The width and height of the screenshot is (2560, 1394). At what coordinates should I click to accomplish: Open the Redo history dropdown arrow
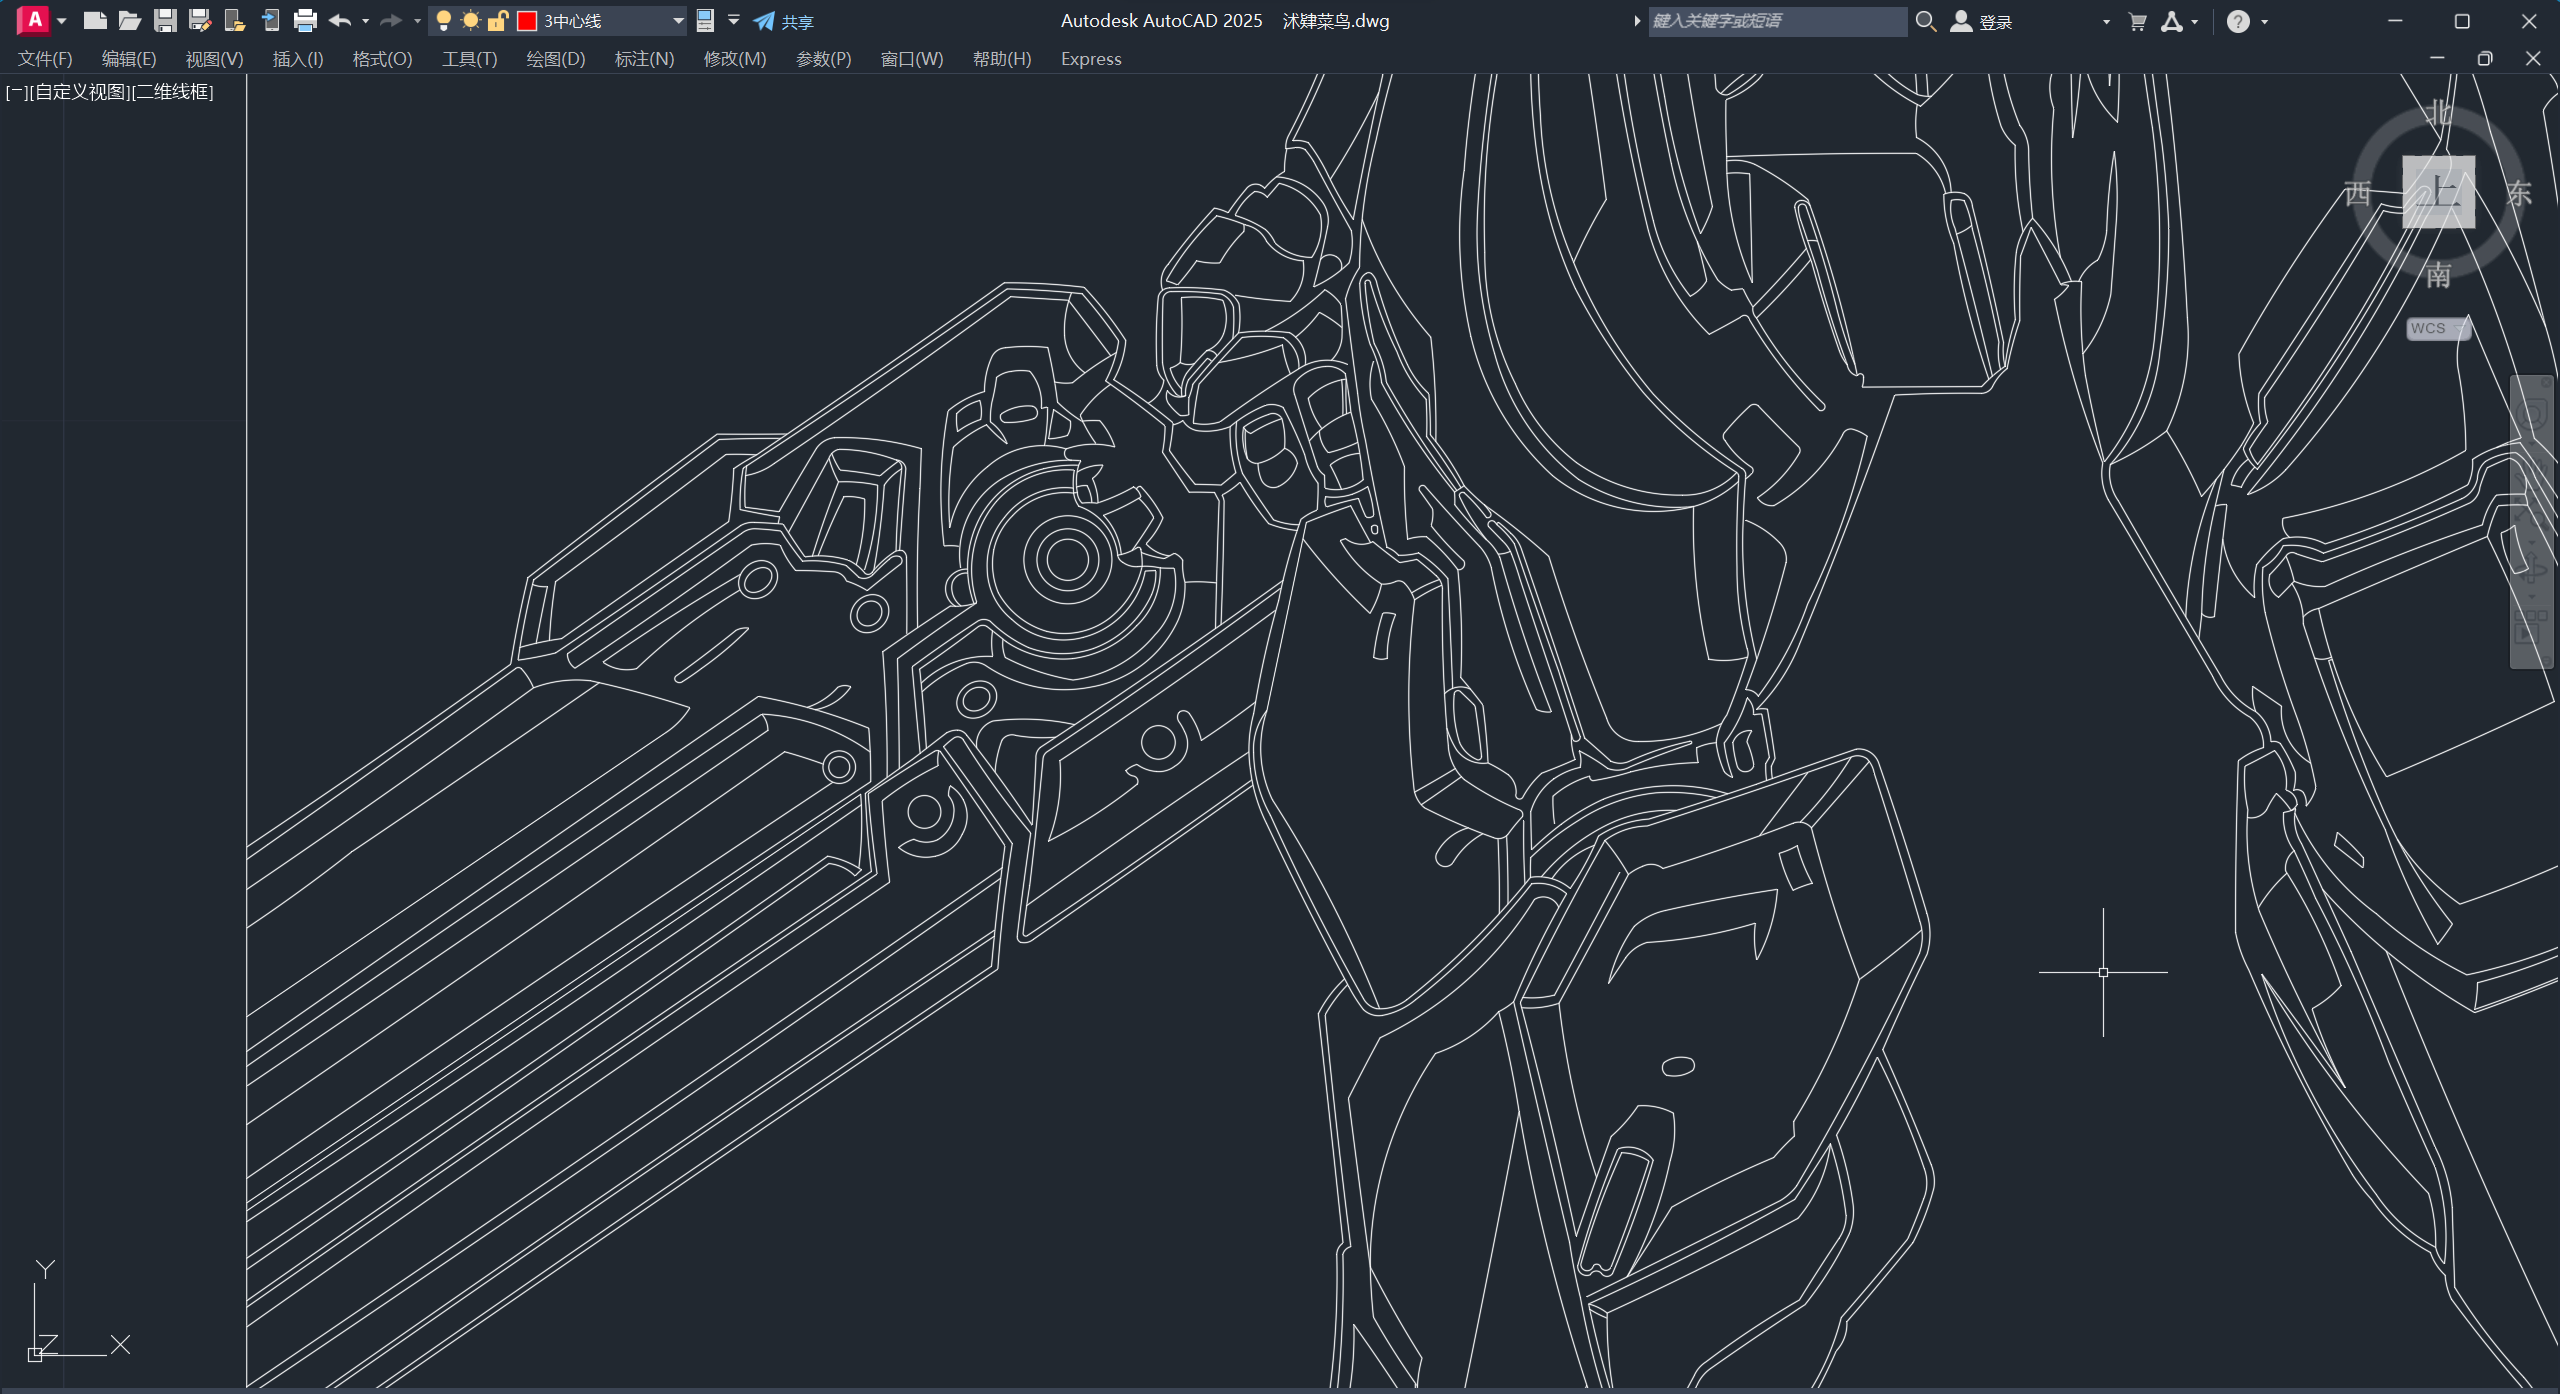417,21
